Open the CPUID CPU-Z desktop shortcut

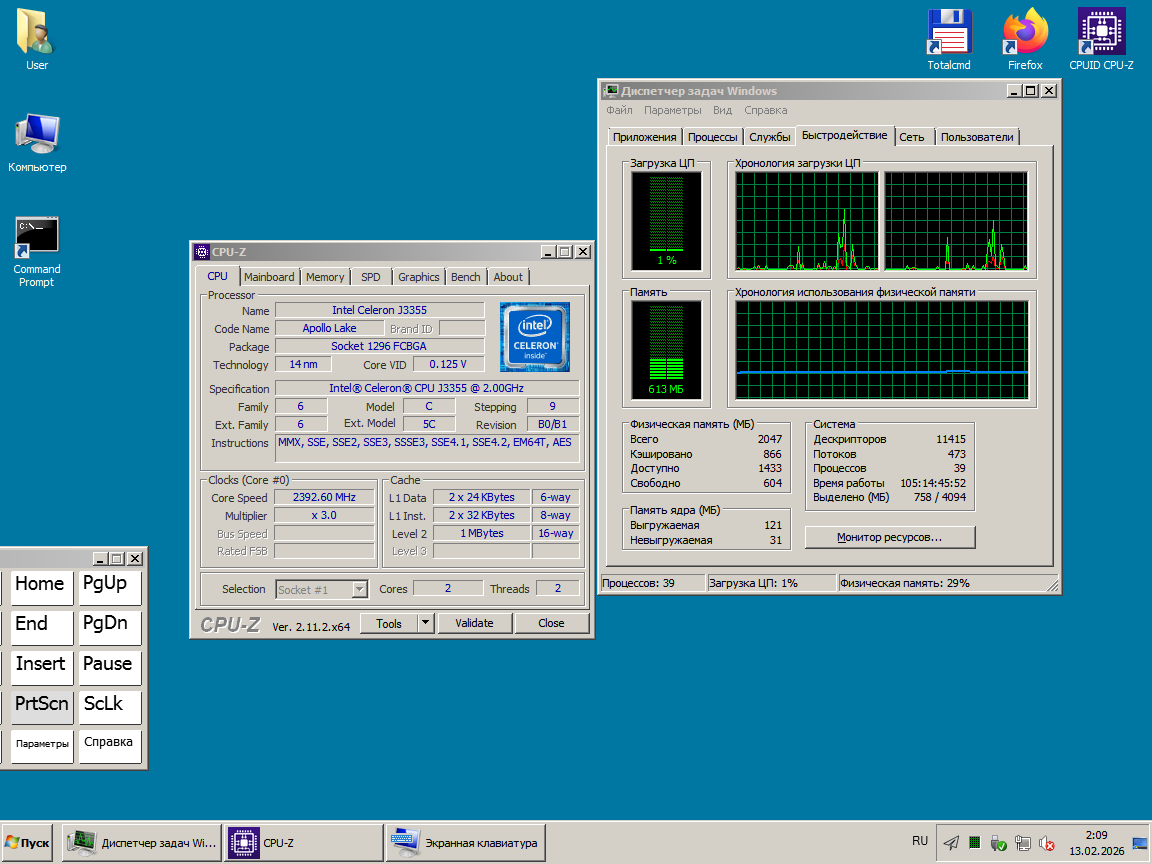click(1101, 33)
